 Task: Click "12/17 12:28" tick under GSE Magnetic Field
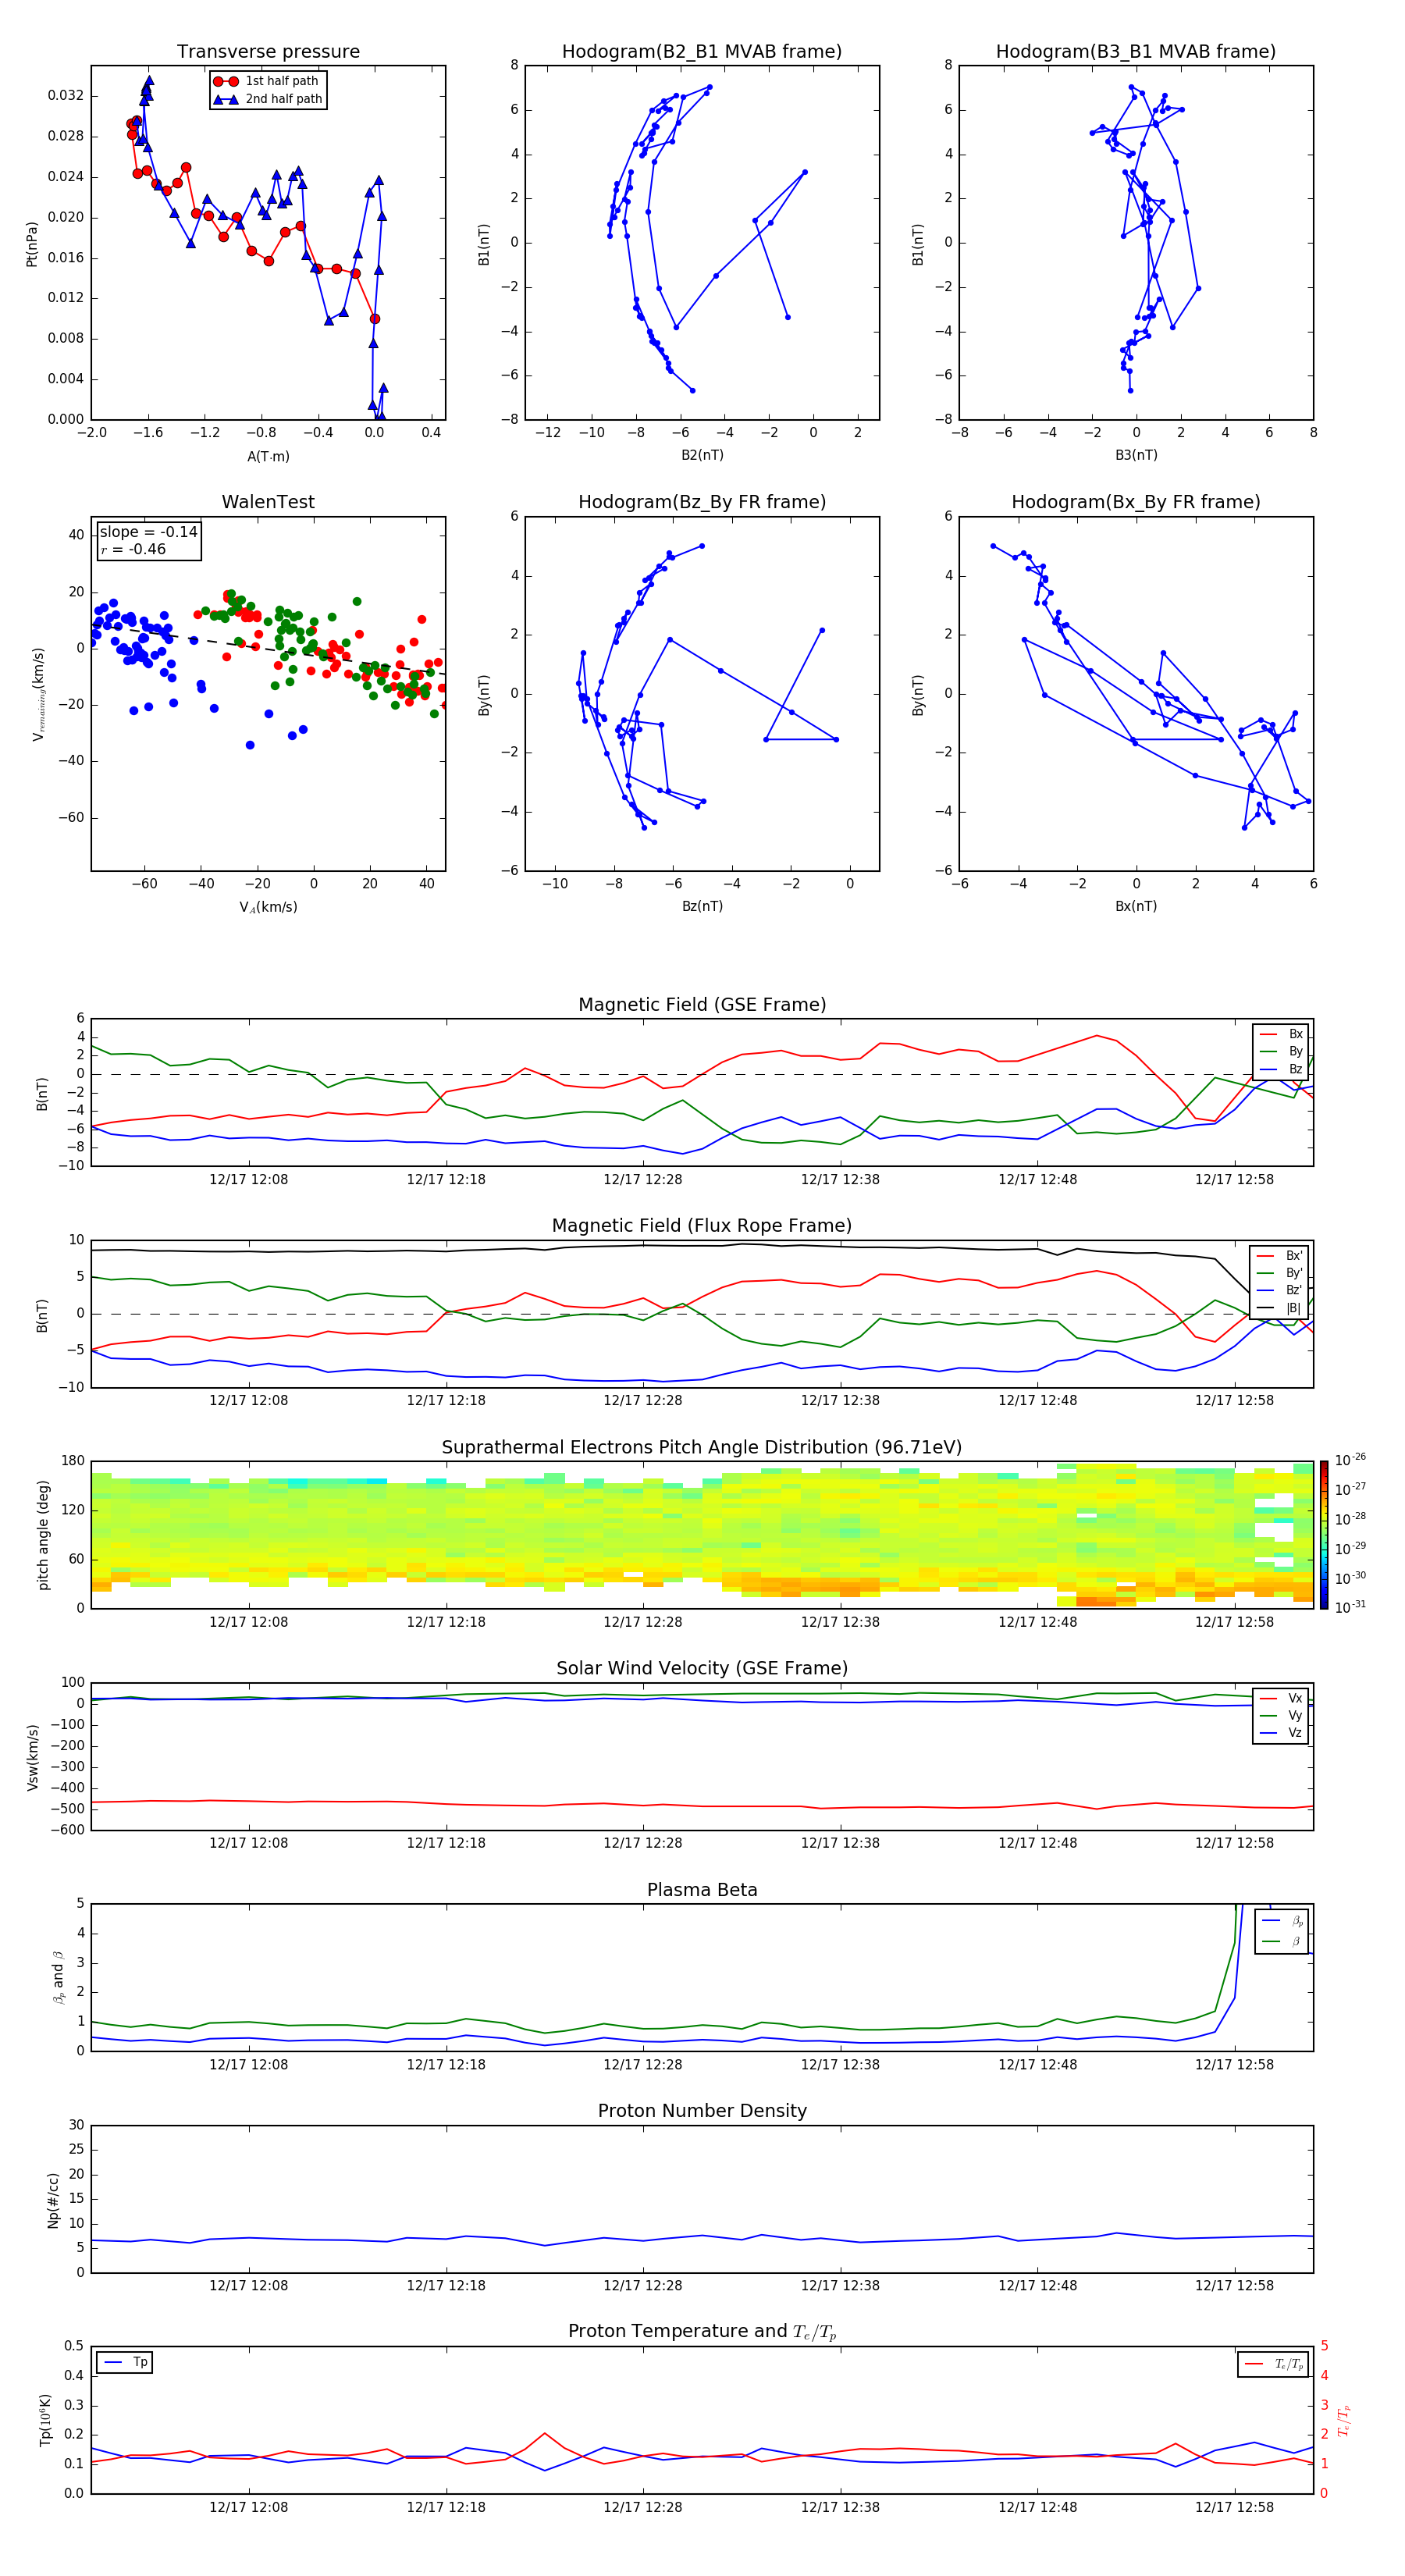642,1180
